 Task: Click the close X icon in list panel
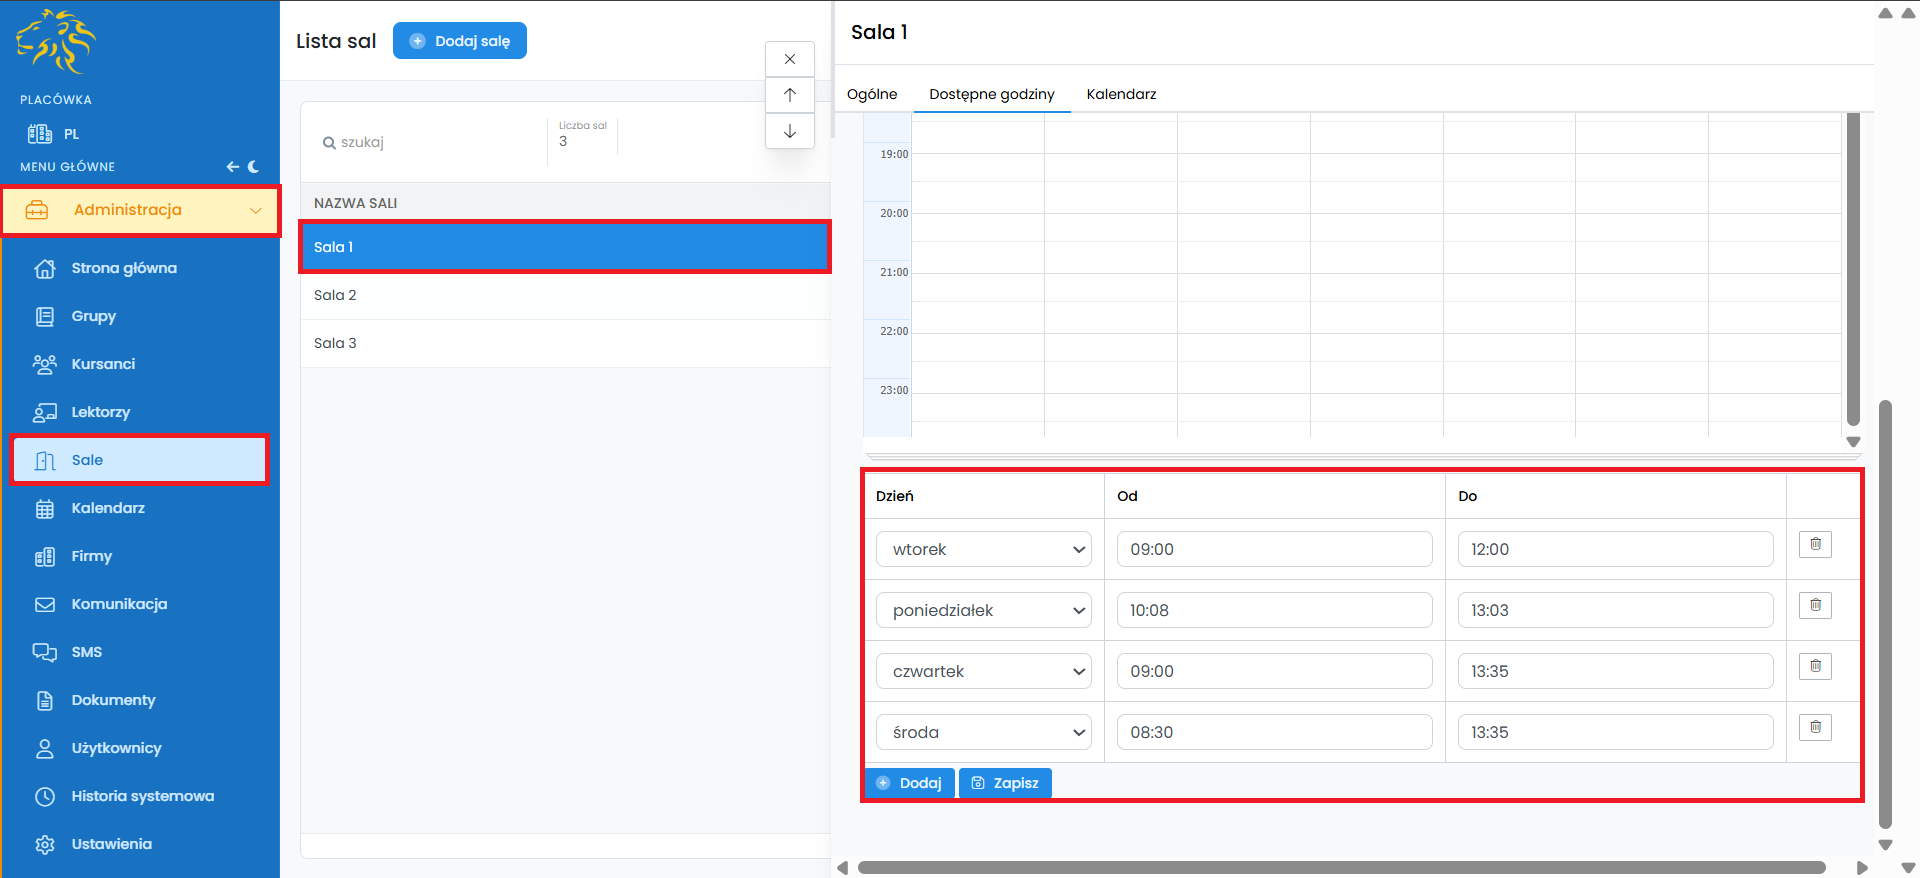click(790, 59)
